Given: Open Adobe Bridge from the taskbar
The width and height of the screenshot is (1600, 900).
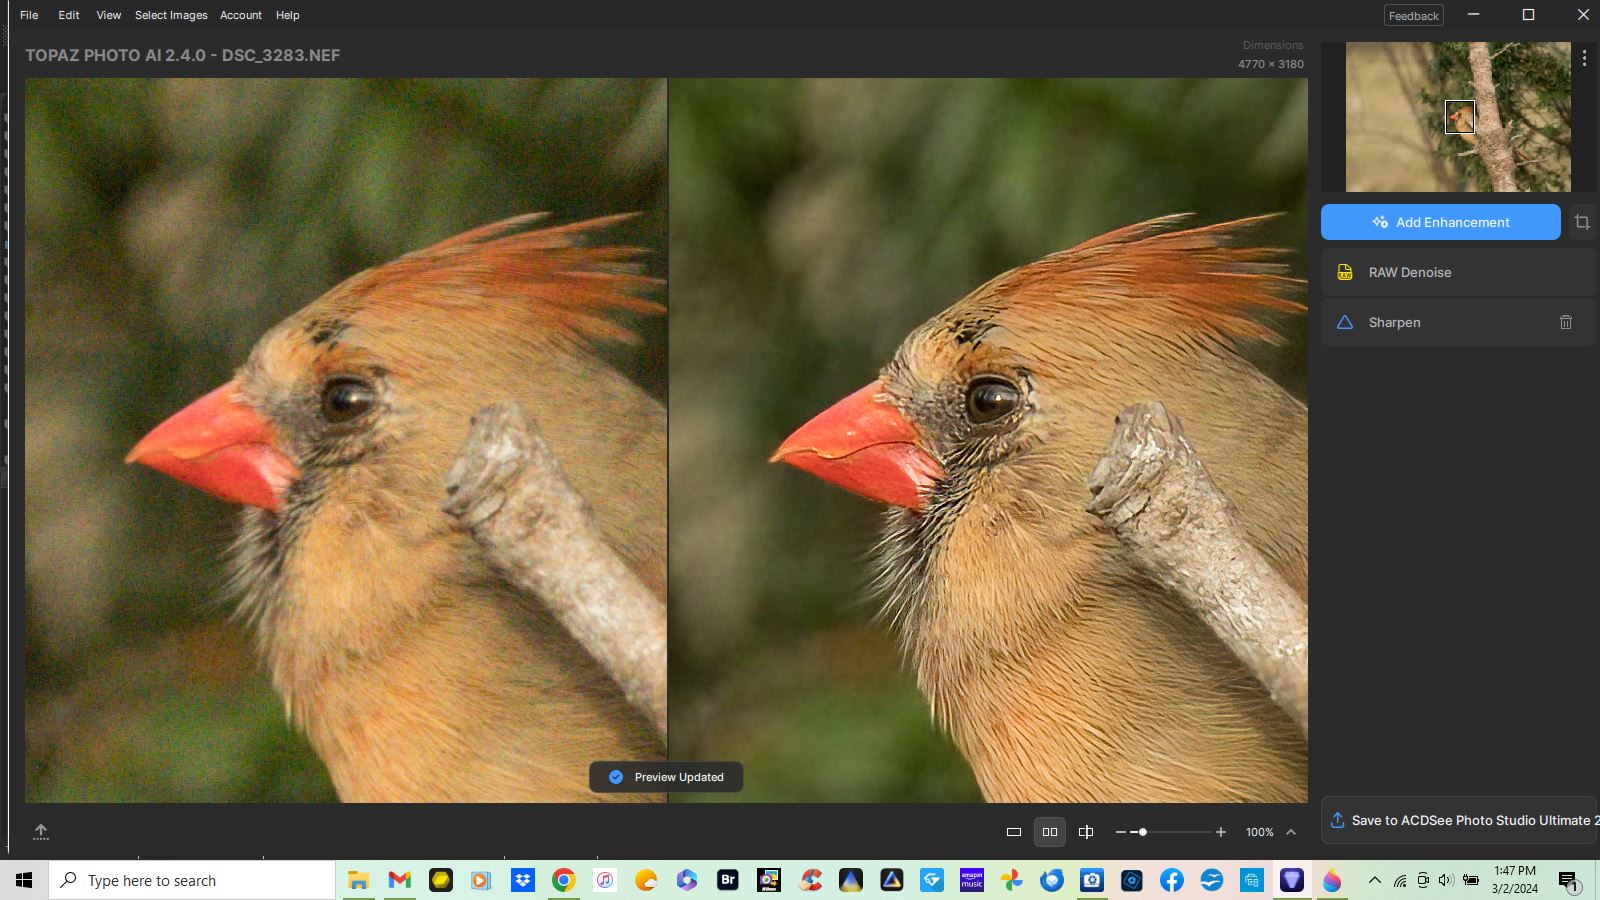Looking at the screenshot, I should click(x=728, y=880).
